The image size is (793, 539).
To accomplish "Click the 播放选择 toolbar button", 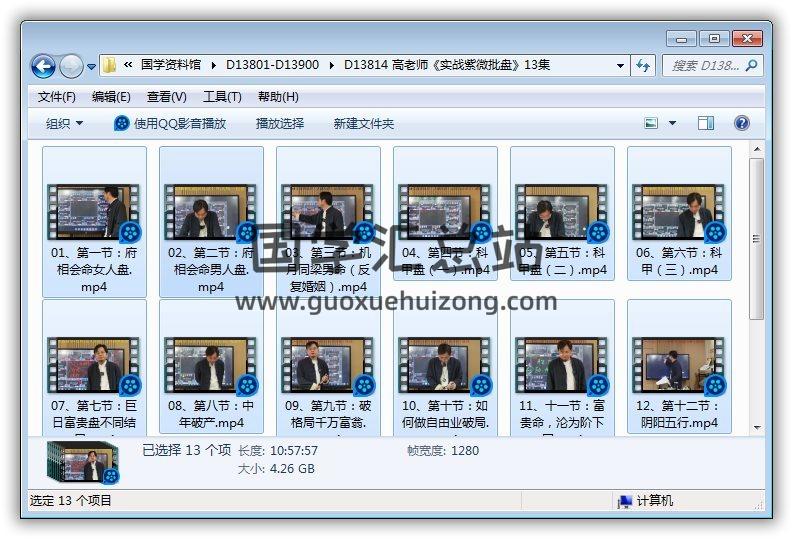I will [x=280, y=123].
